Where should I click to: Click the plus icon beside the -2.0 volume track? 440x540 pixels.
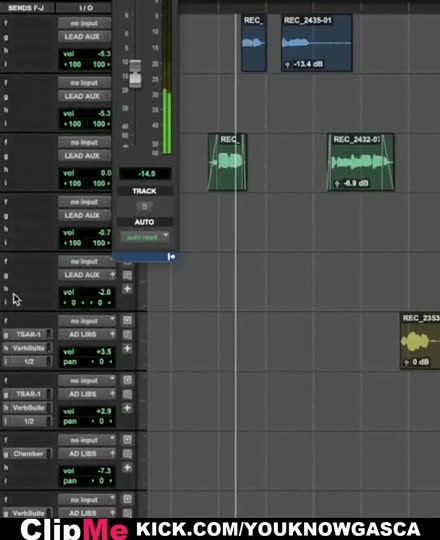pyautogui.click(x=127, y=289)
